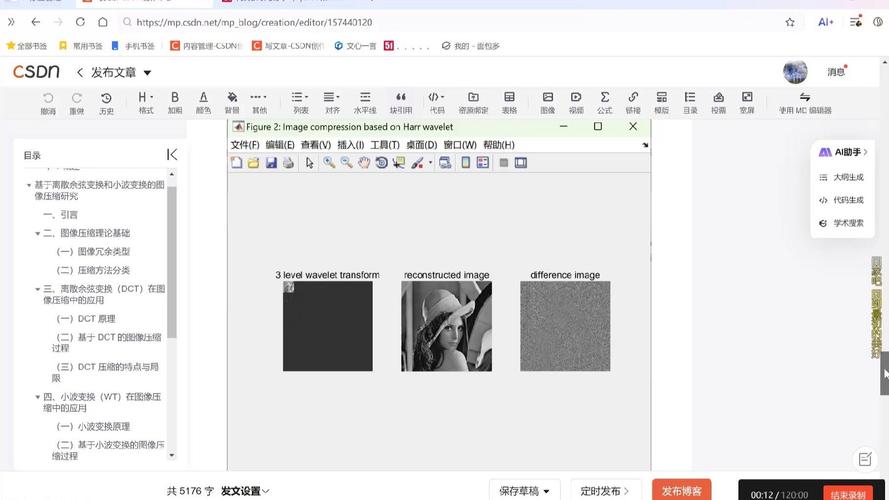Click the feedback note icon at bottom right

coord(865,459)
